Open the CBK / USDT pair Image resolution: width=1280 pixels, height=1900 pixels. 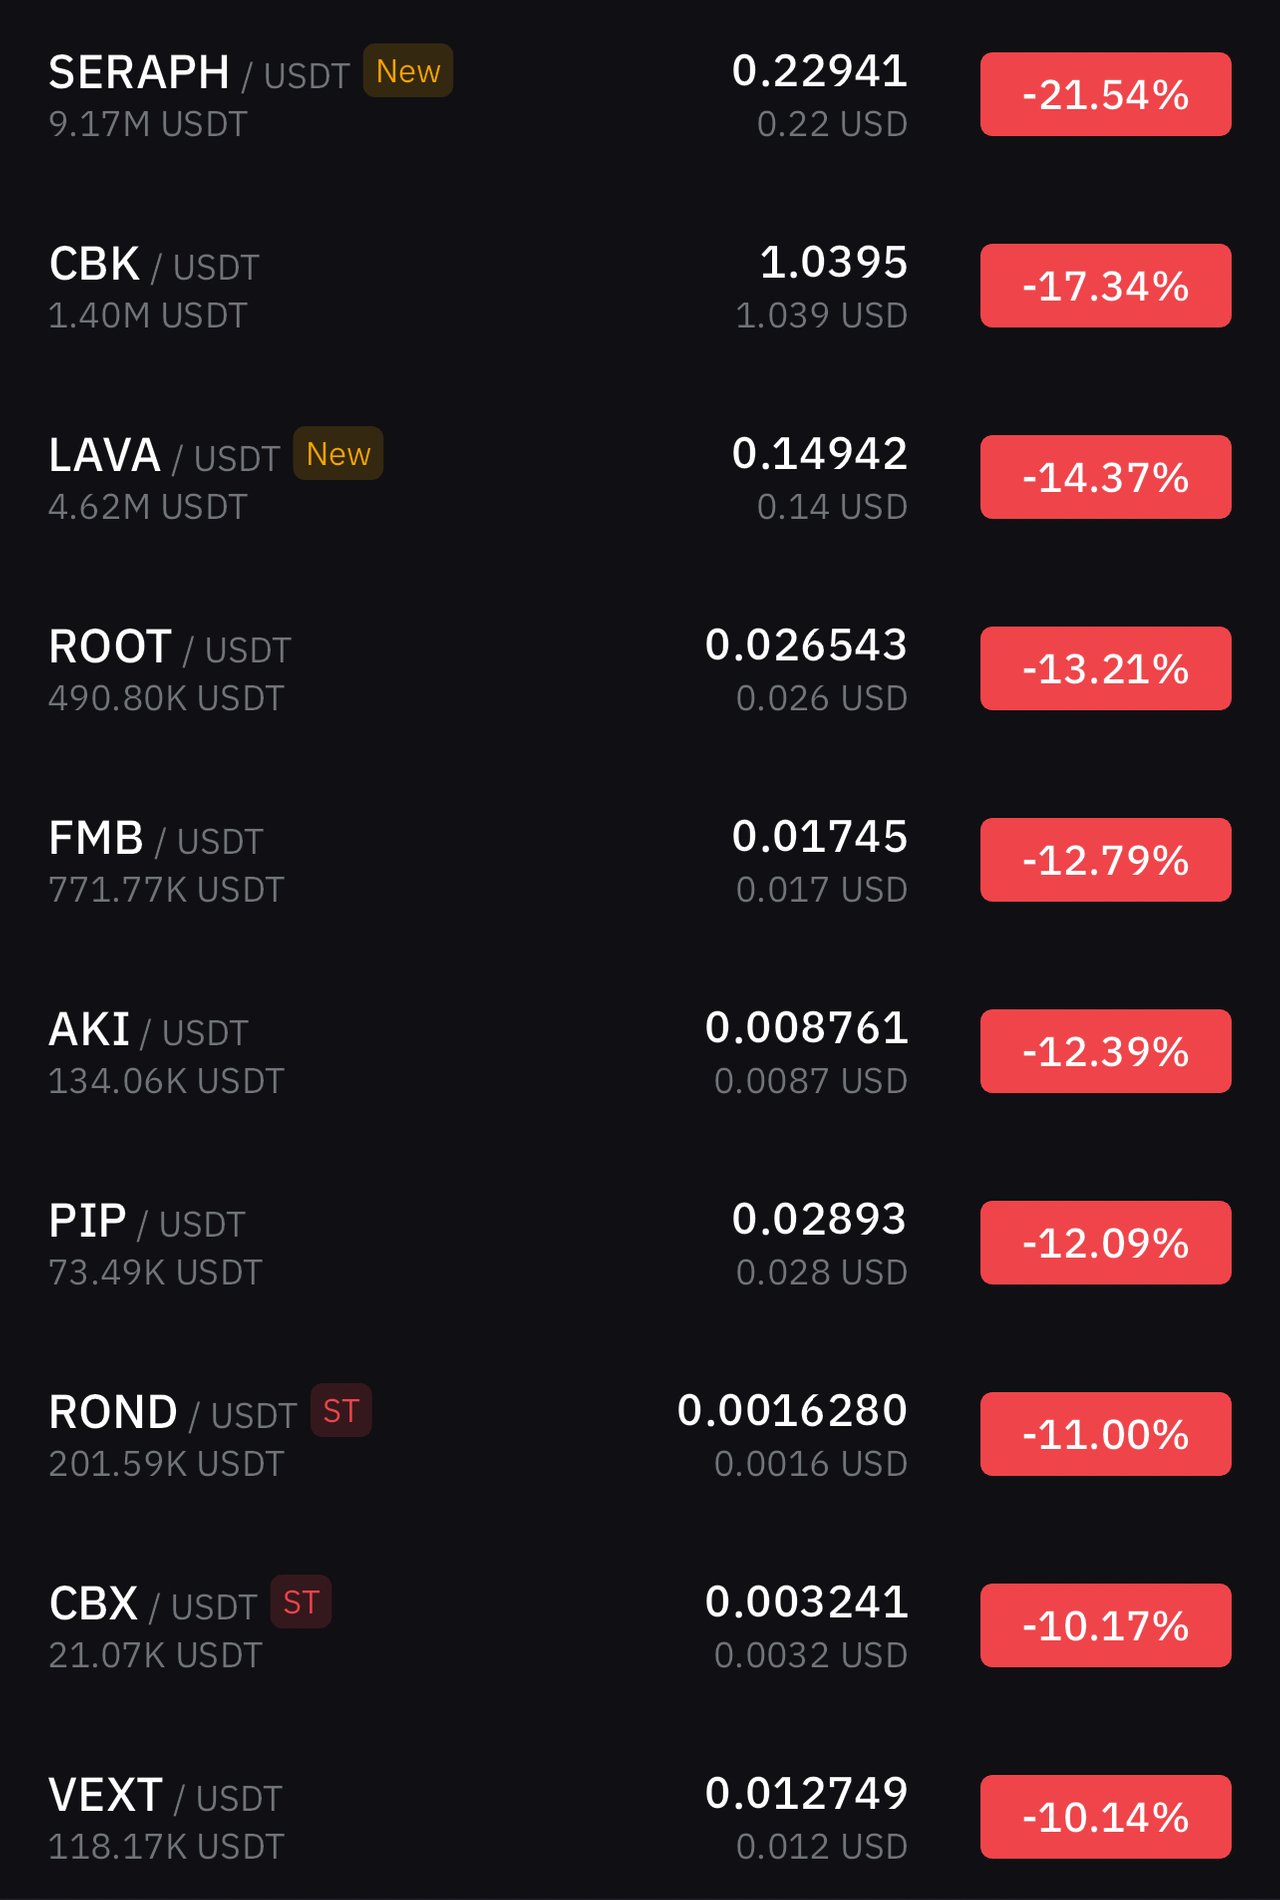[640, 286]
